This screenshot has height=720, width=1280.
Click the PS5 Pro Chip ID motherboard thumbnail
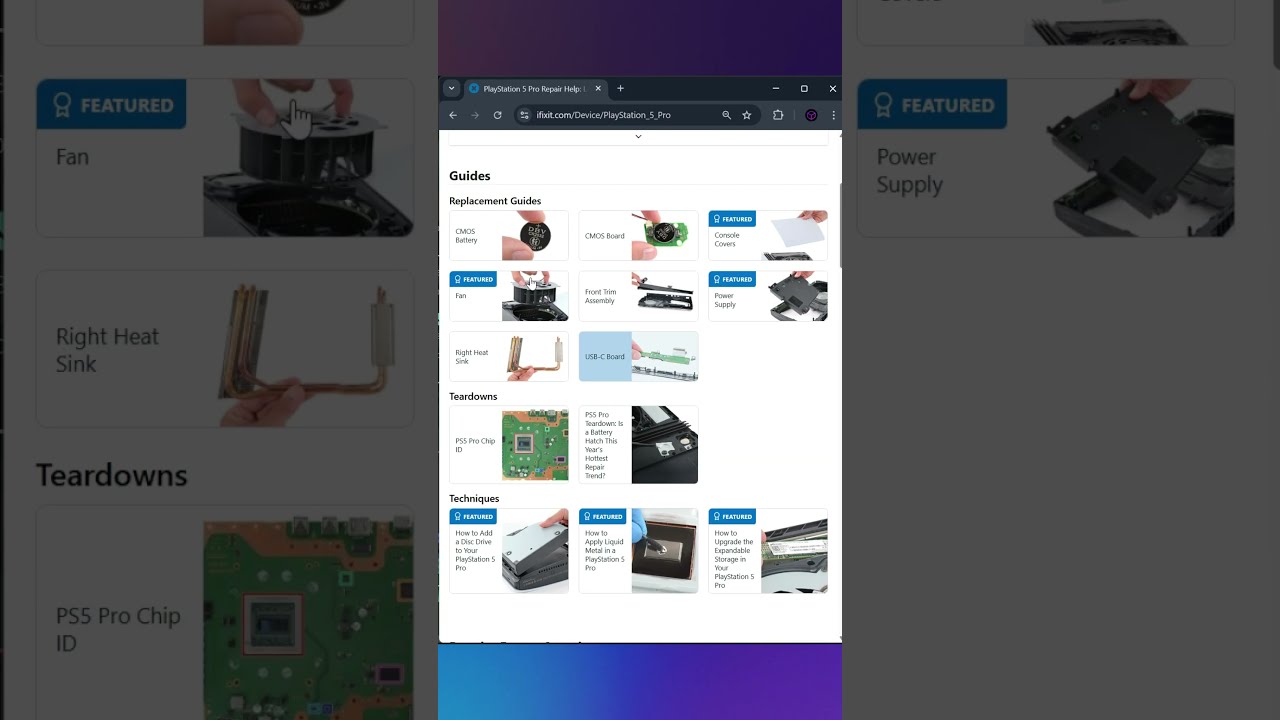coord(535,445)
